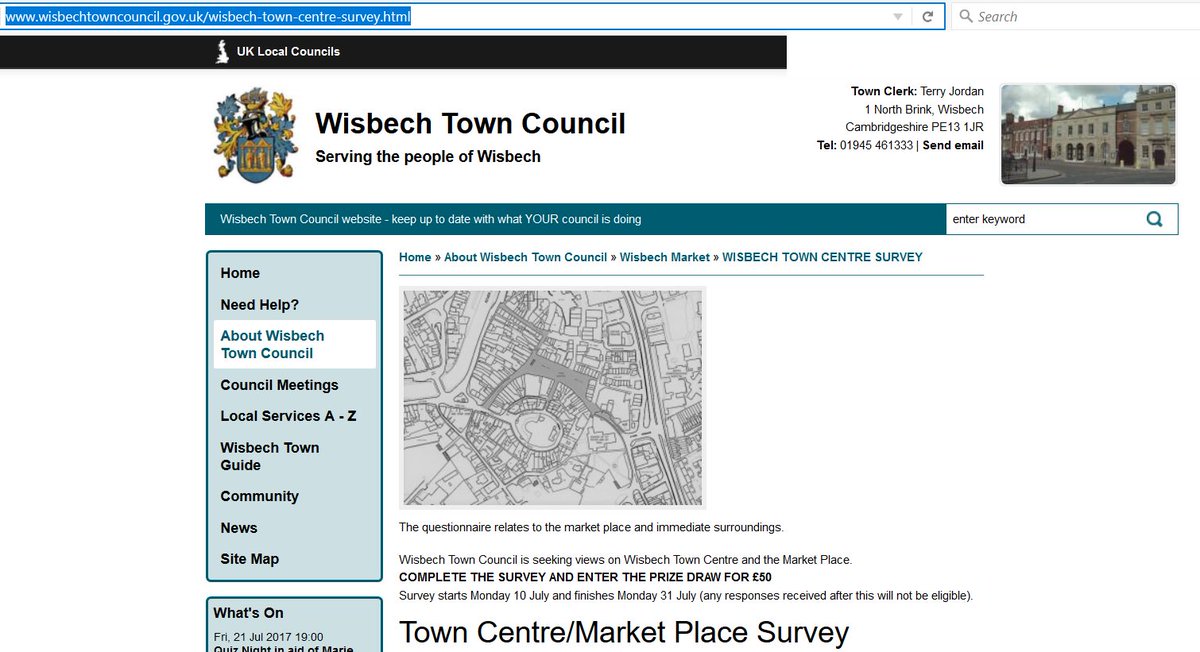Click the teal website banner text

click(x=431, y=219)
